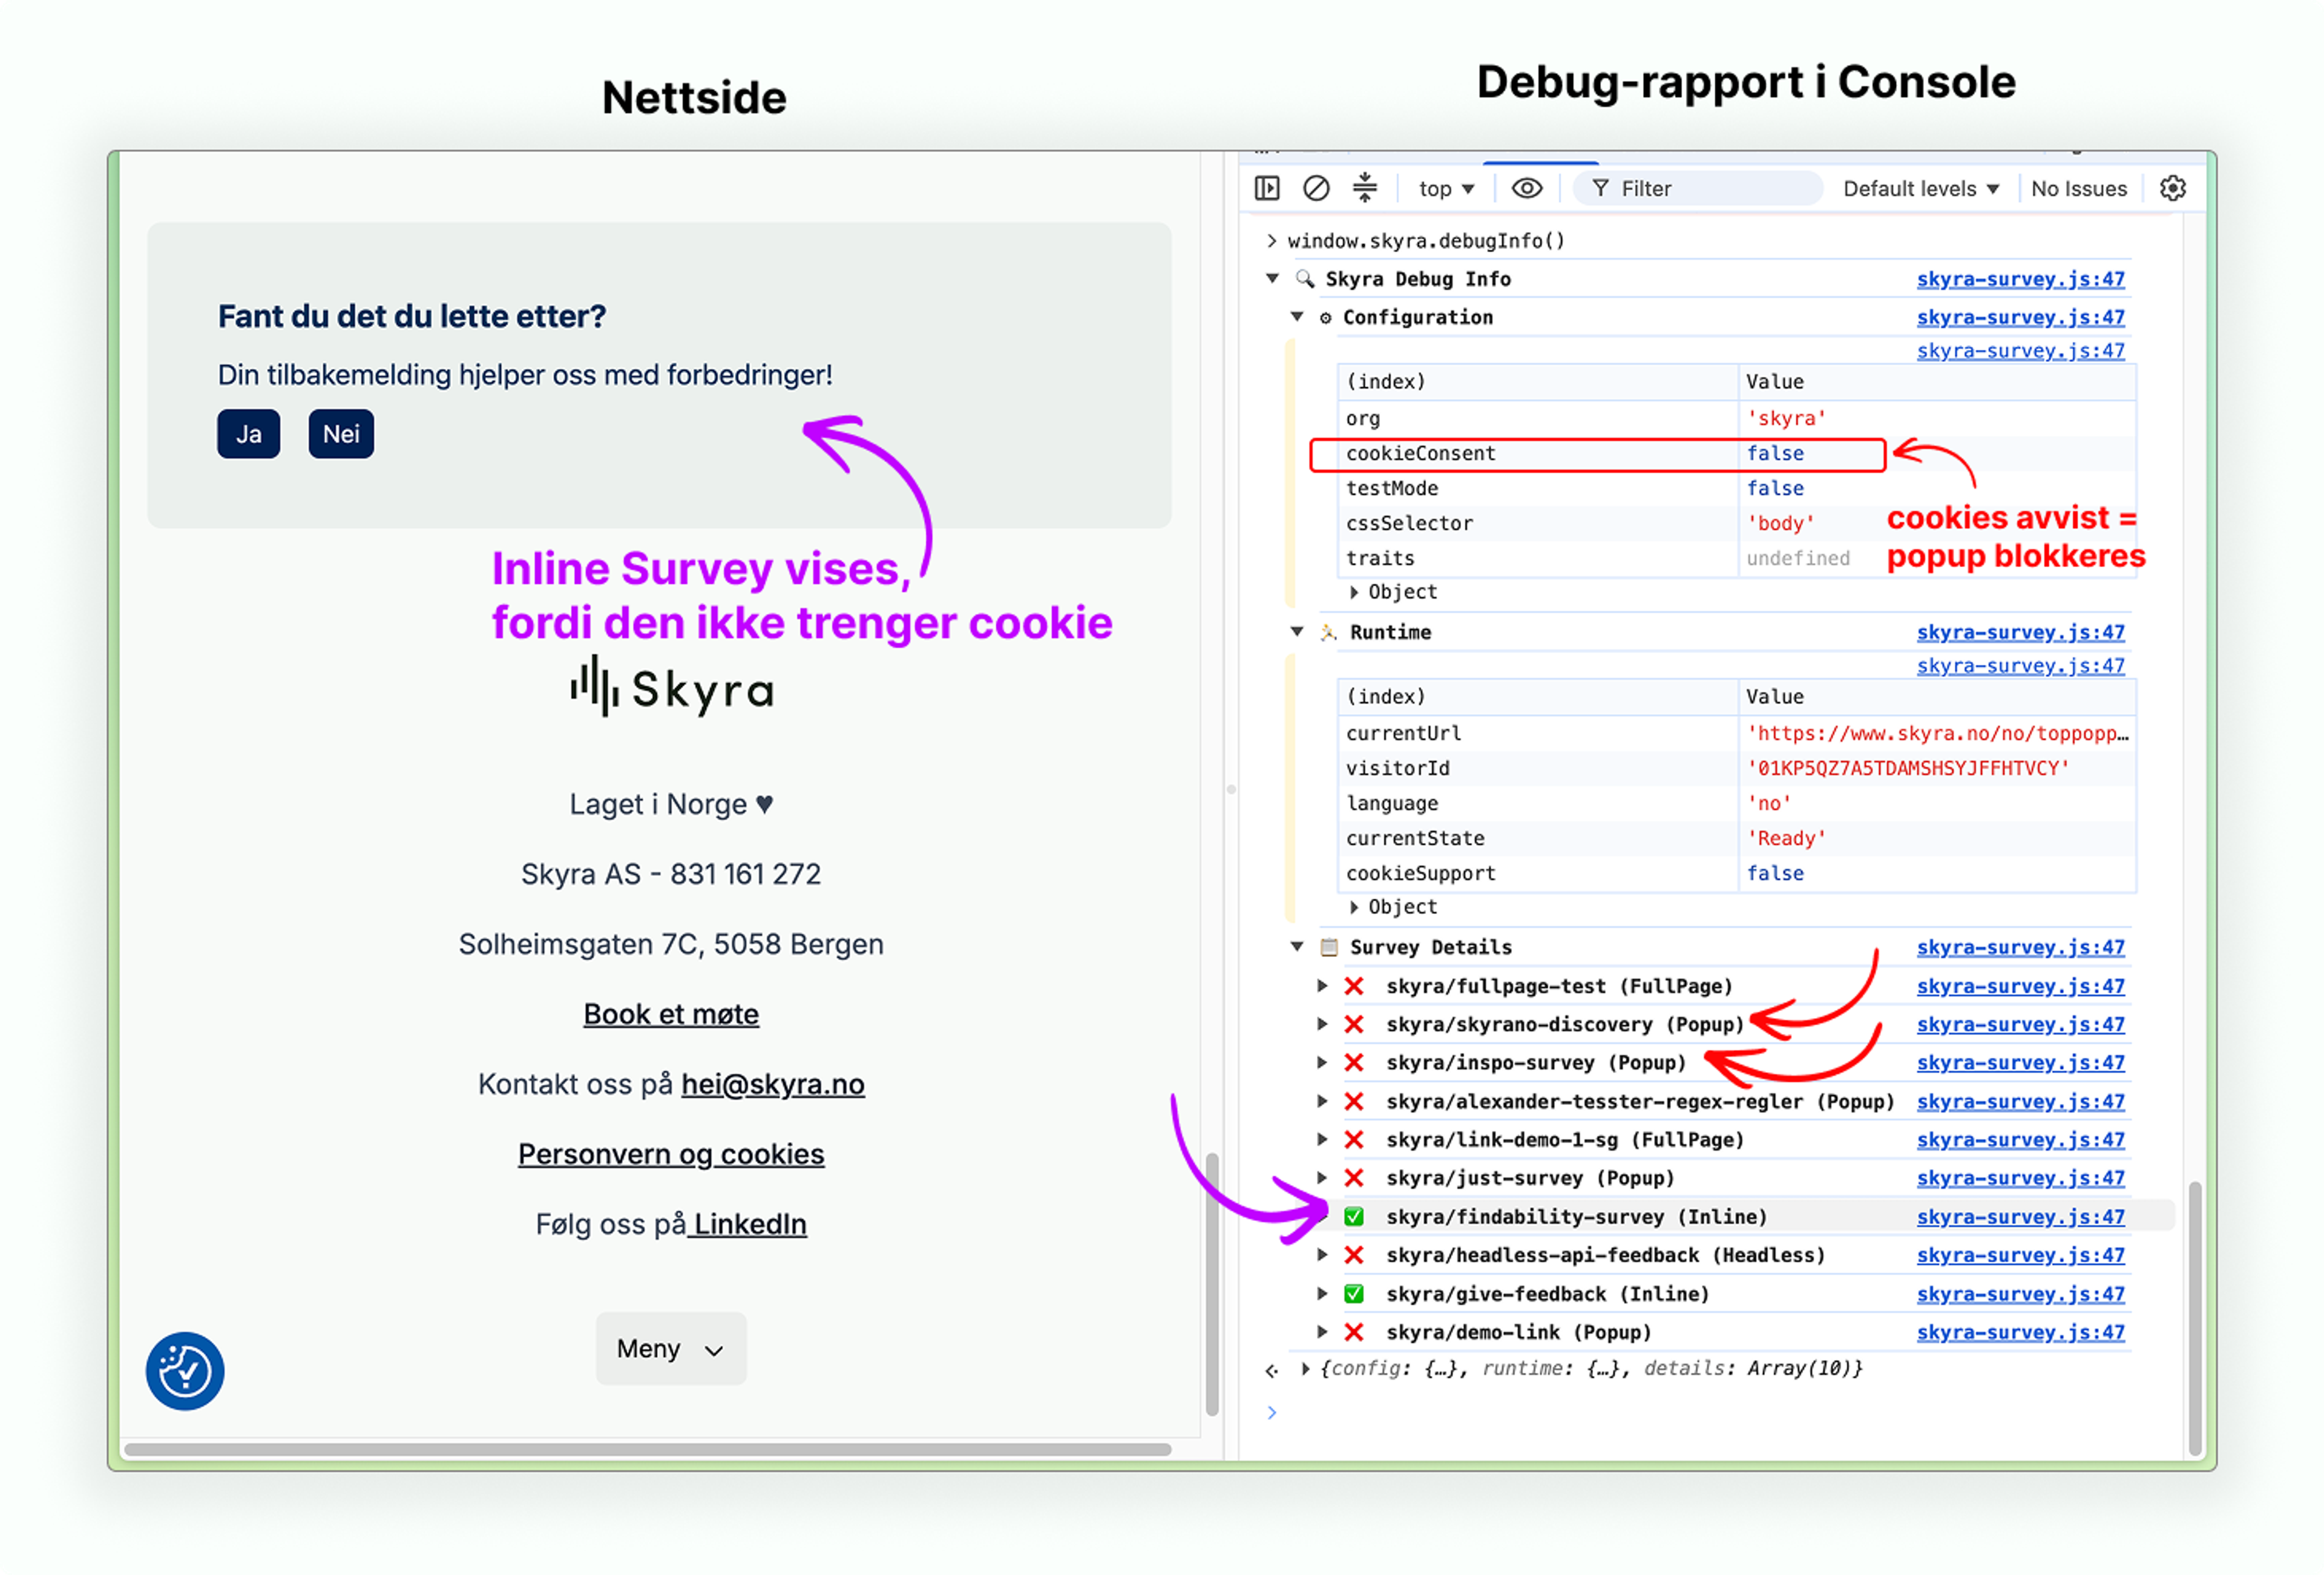Viewport: 2324px width, 1575px height.
Task: Click the Ja answer button
Action: pyautogui.click(x=249, y=434)
